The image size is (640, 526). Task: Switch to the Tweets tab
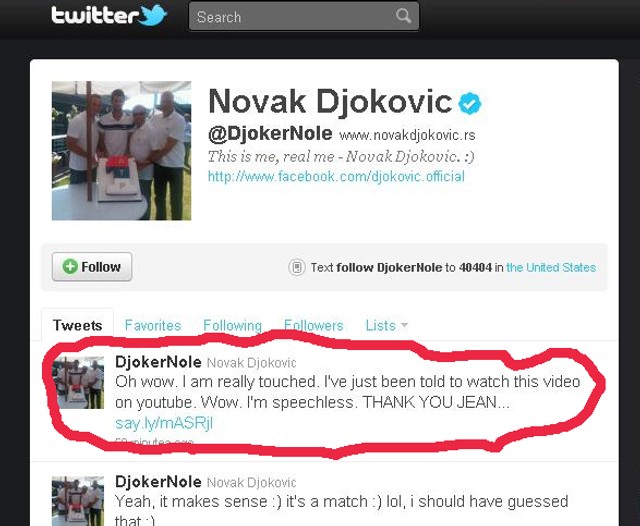point(78,325)
